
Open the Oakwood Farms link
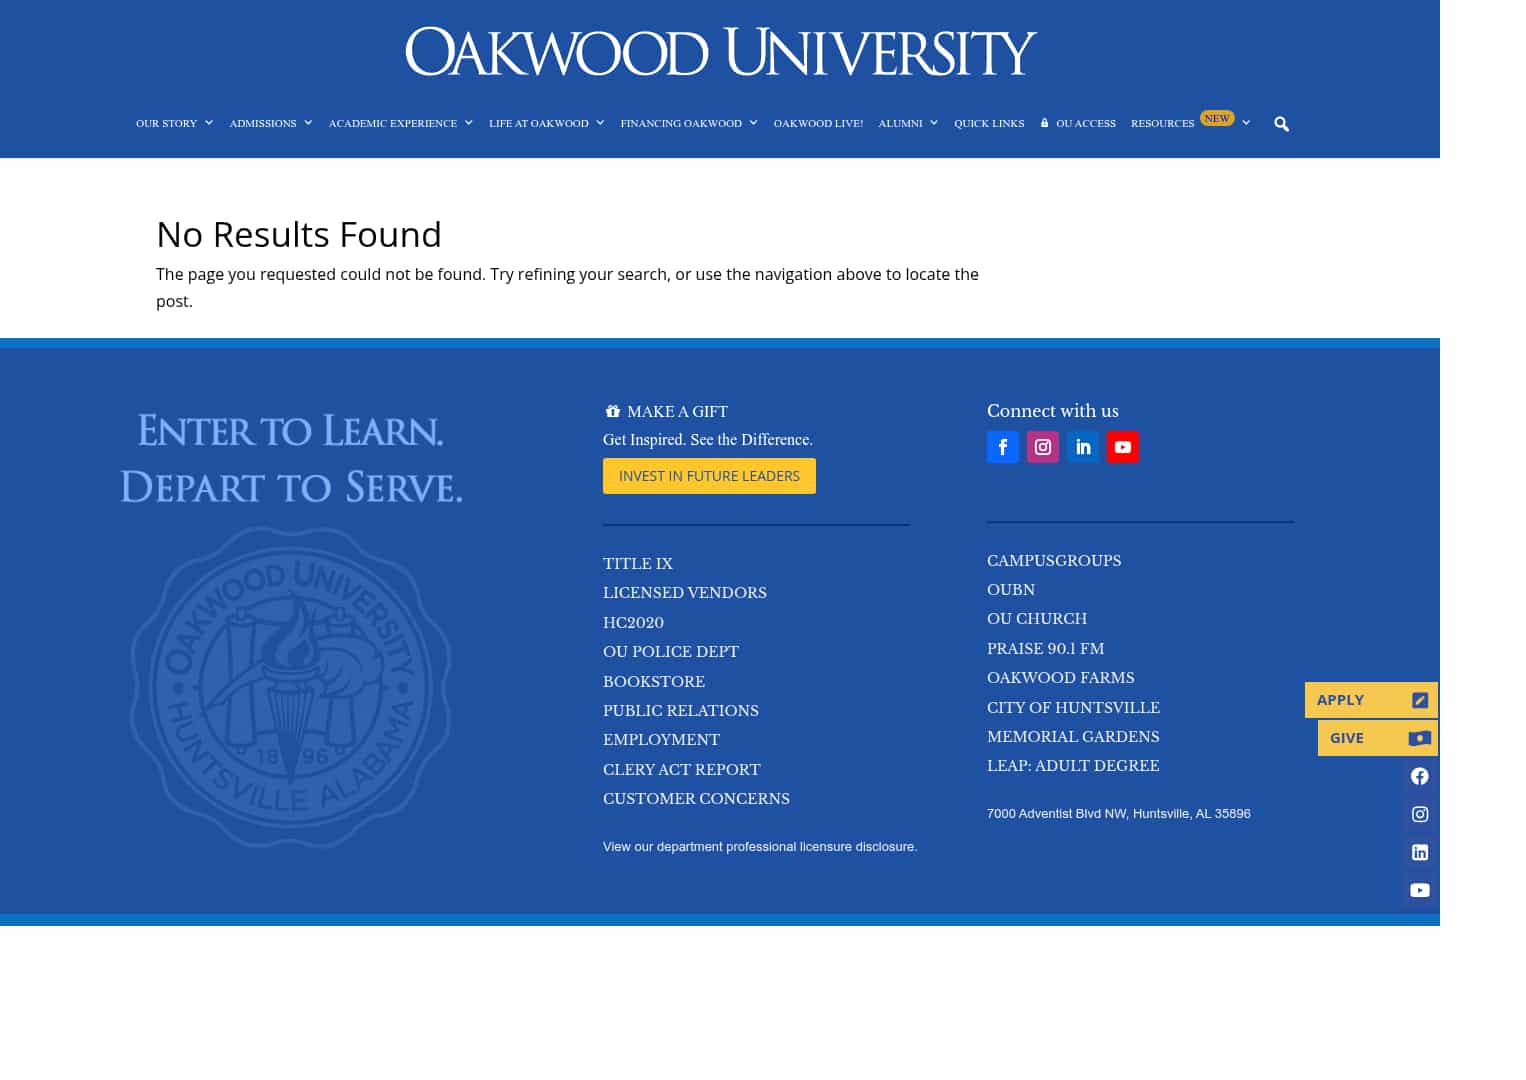pos(1061,678)
